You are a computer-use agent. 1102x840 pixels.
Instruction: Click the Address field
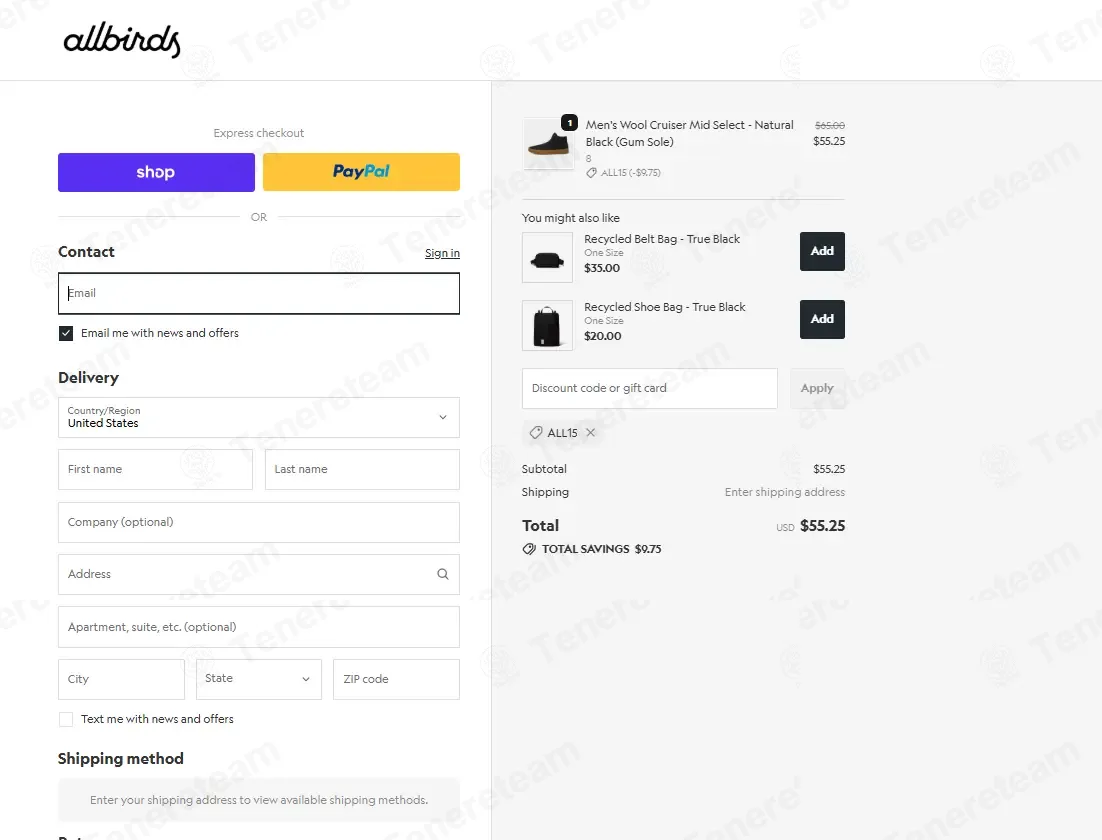[259, 574]
